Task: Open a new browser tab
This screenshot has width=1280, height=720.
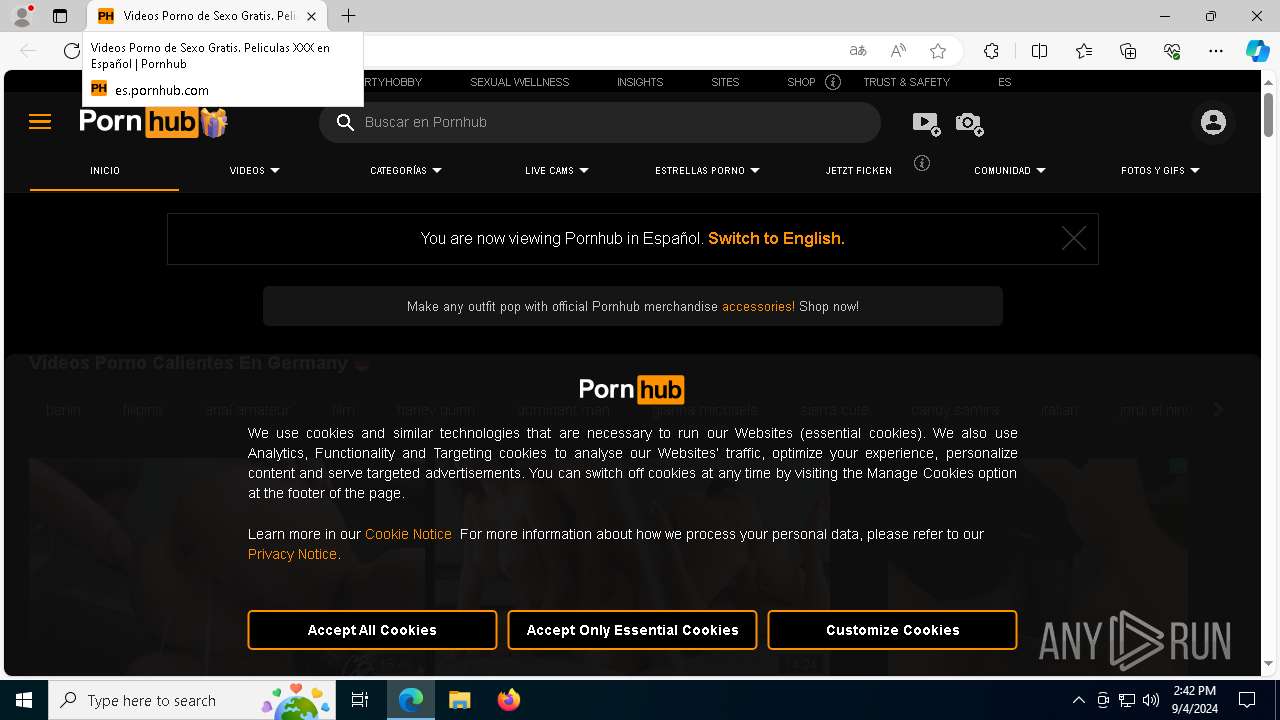Action: tap(348, 16)
